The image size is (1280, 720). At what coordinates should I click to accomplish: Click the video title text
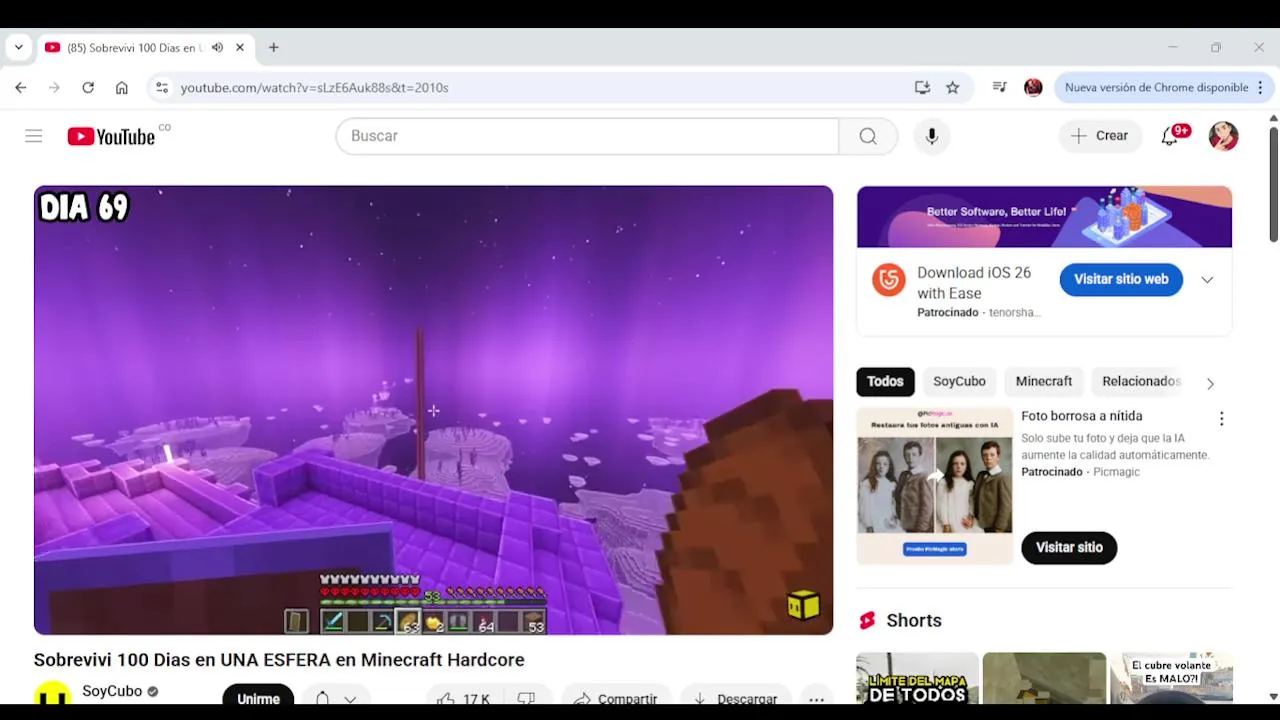click(279, 660)
